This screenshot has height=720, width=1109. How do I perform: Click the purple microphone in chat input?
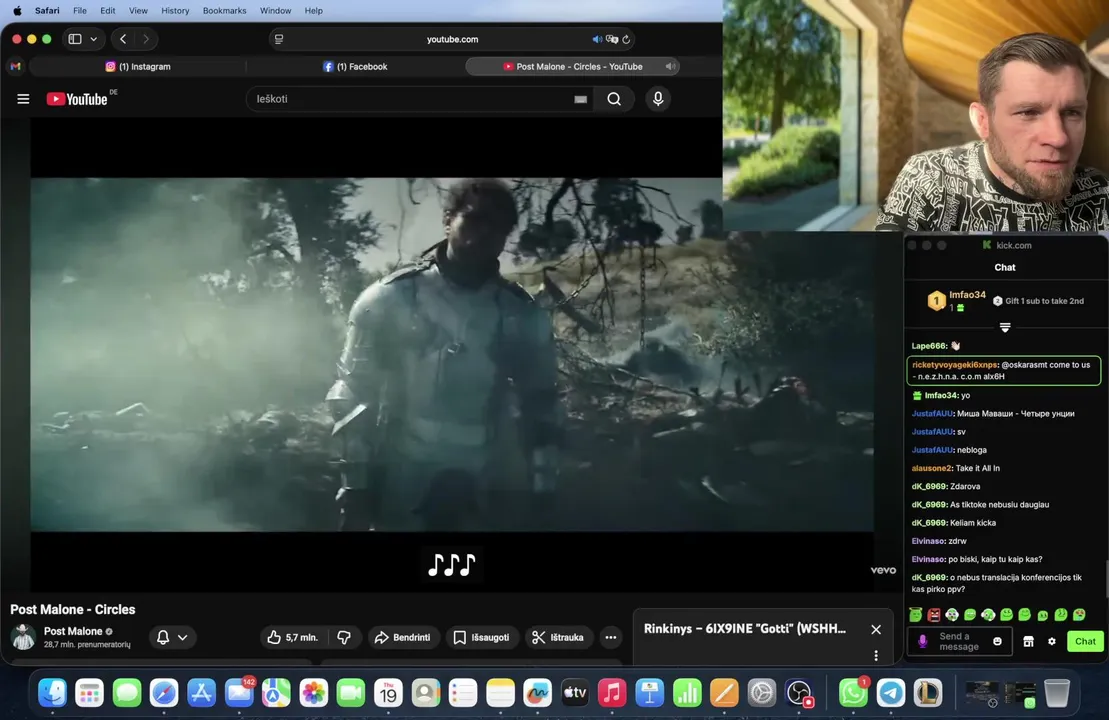[922, 641]
